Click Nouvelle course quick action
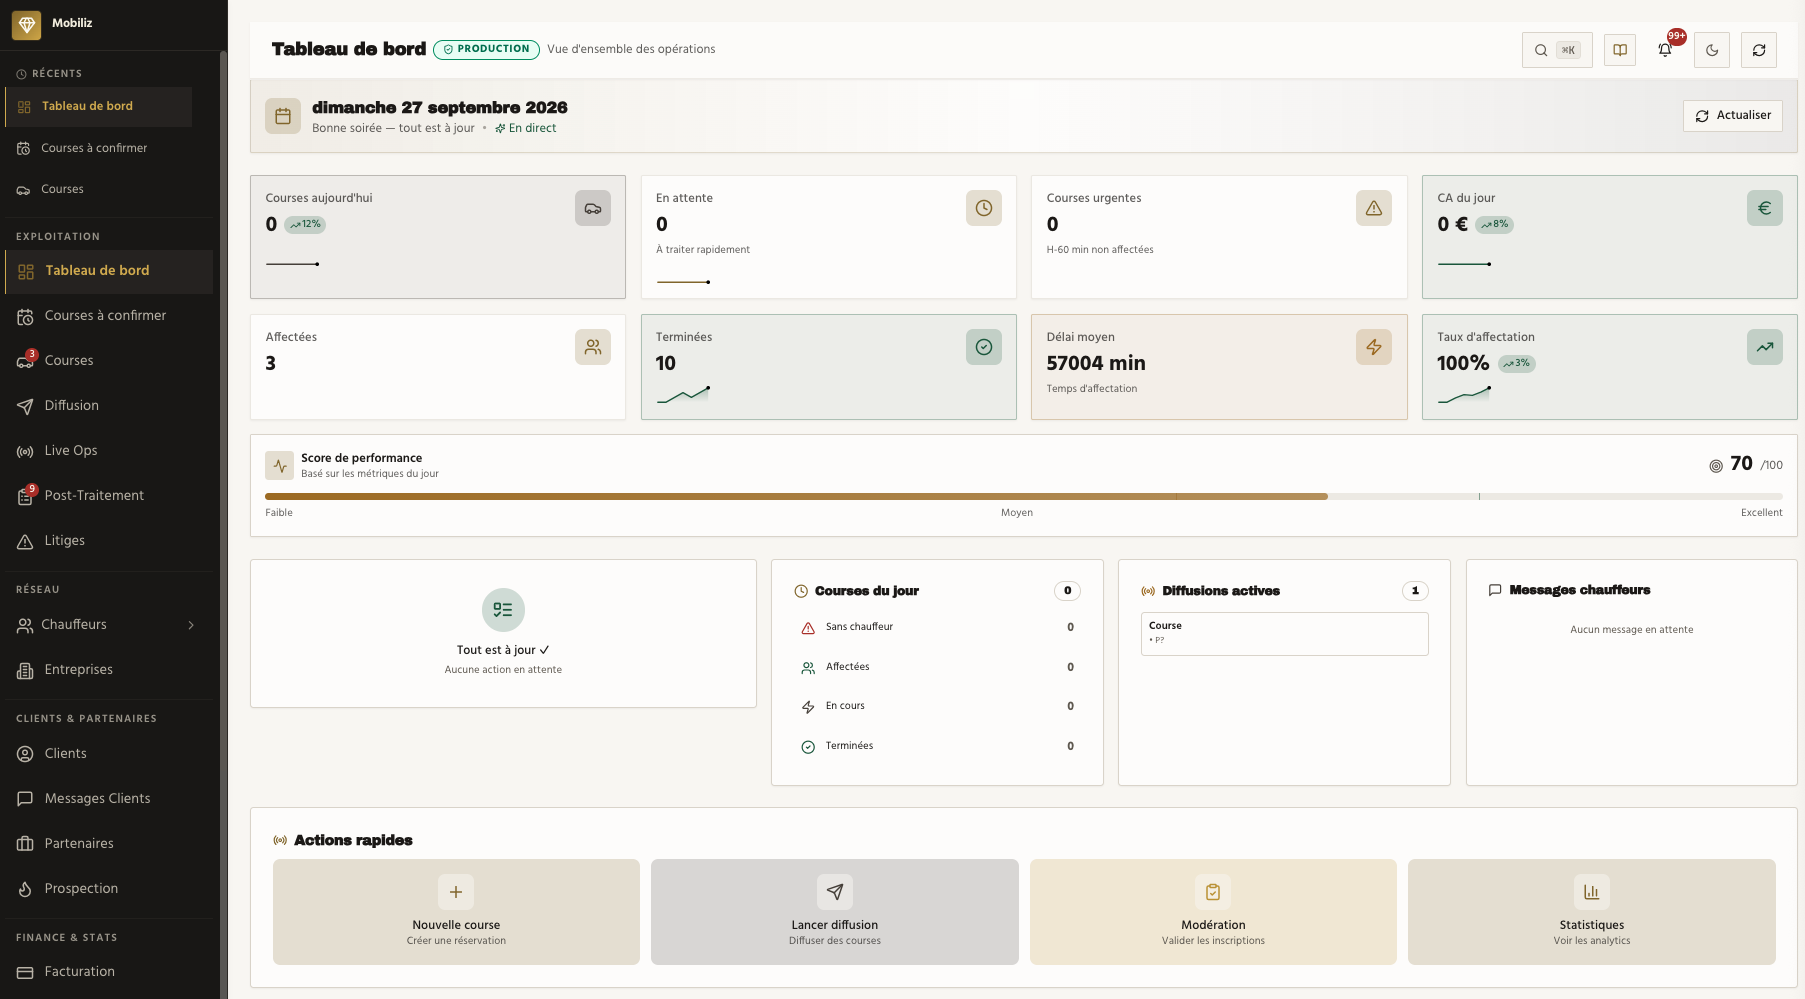The height and width of the screenshot is (999, 1805). point(456,912)
